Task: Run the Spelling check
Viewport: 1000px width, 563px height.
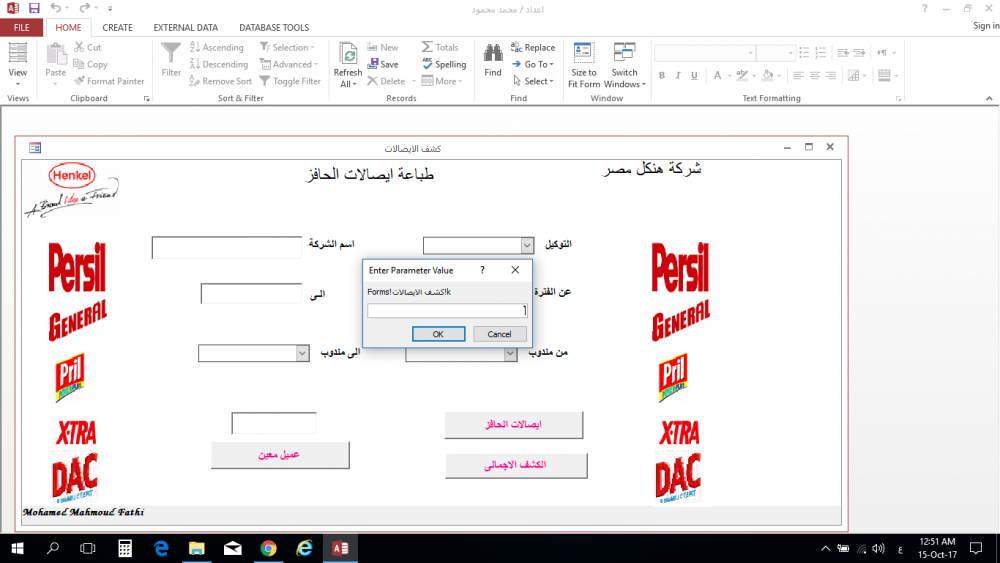Action: [x=444, y=64]
